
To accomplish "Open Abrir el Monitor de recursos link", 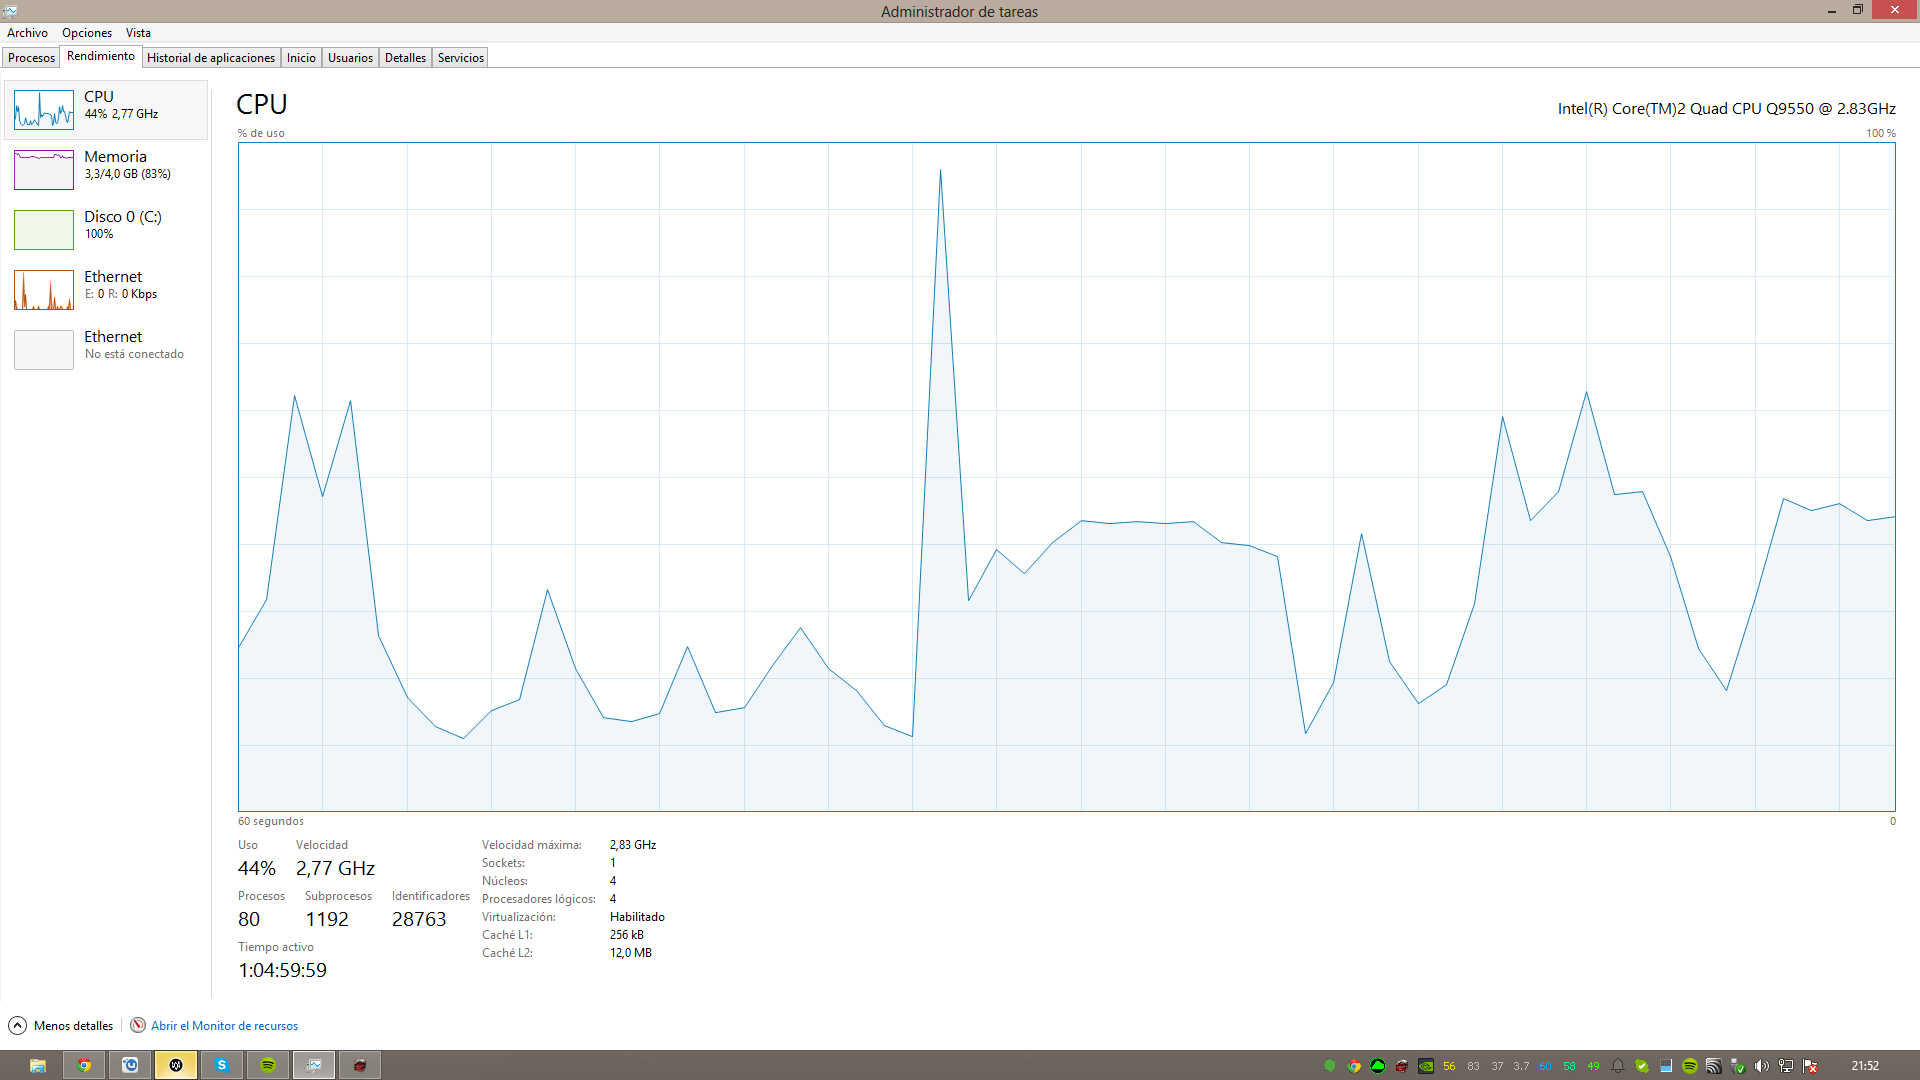I will pyautogui.click(x=224, y=1026).
